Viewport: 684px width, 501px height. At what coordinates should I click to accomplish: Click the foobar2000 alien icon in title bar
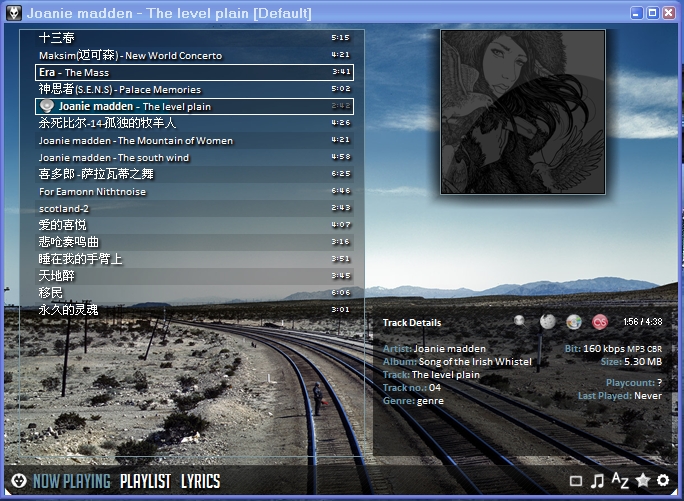coord(14,13)
